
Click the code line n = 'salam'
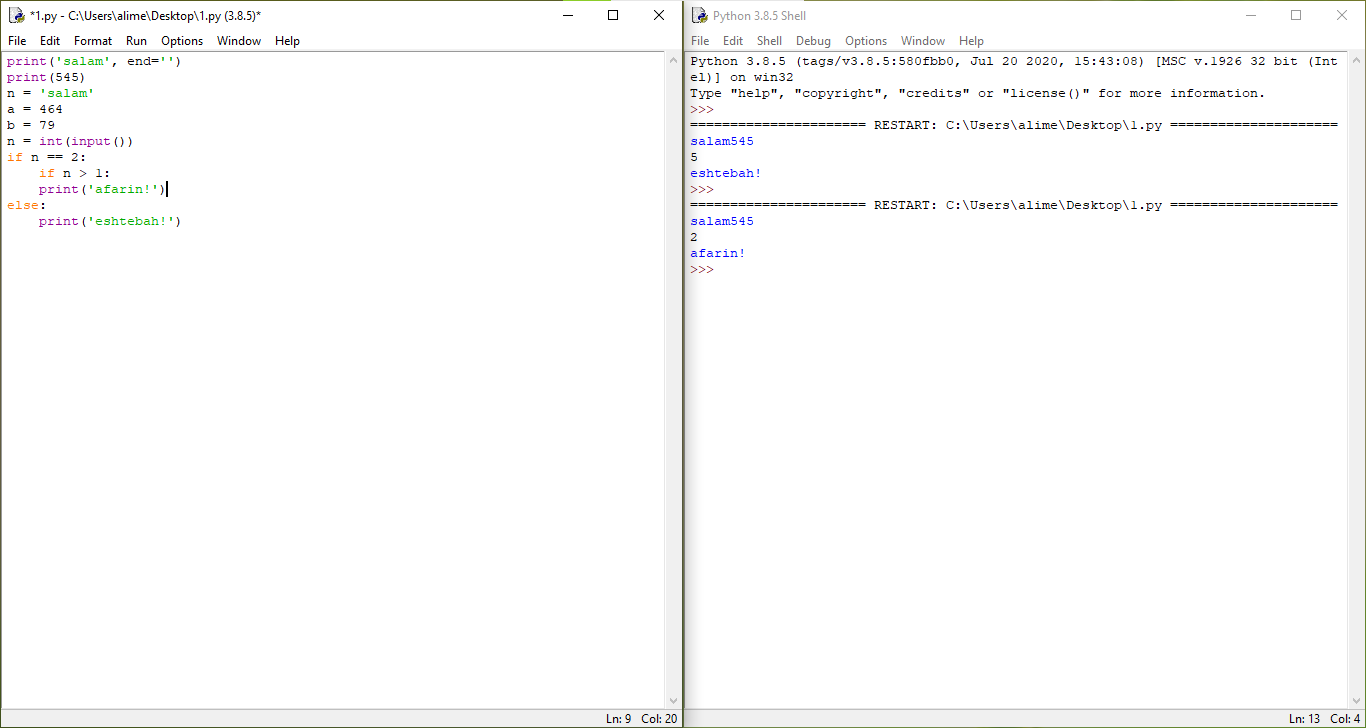(50, 93)
